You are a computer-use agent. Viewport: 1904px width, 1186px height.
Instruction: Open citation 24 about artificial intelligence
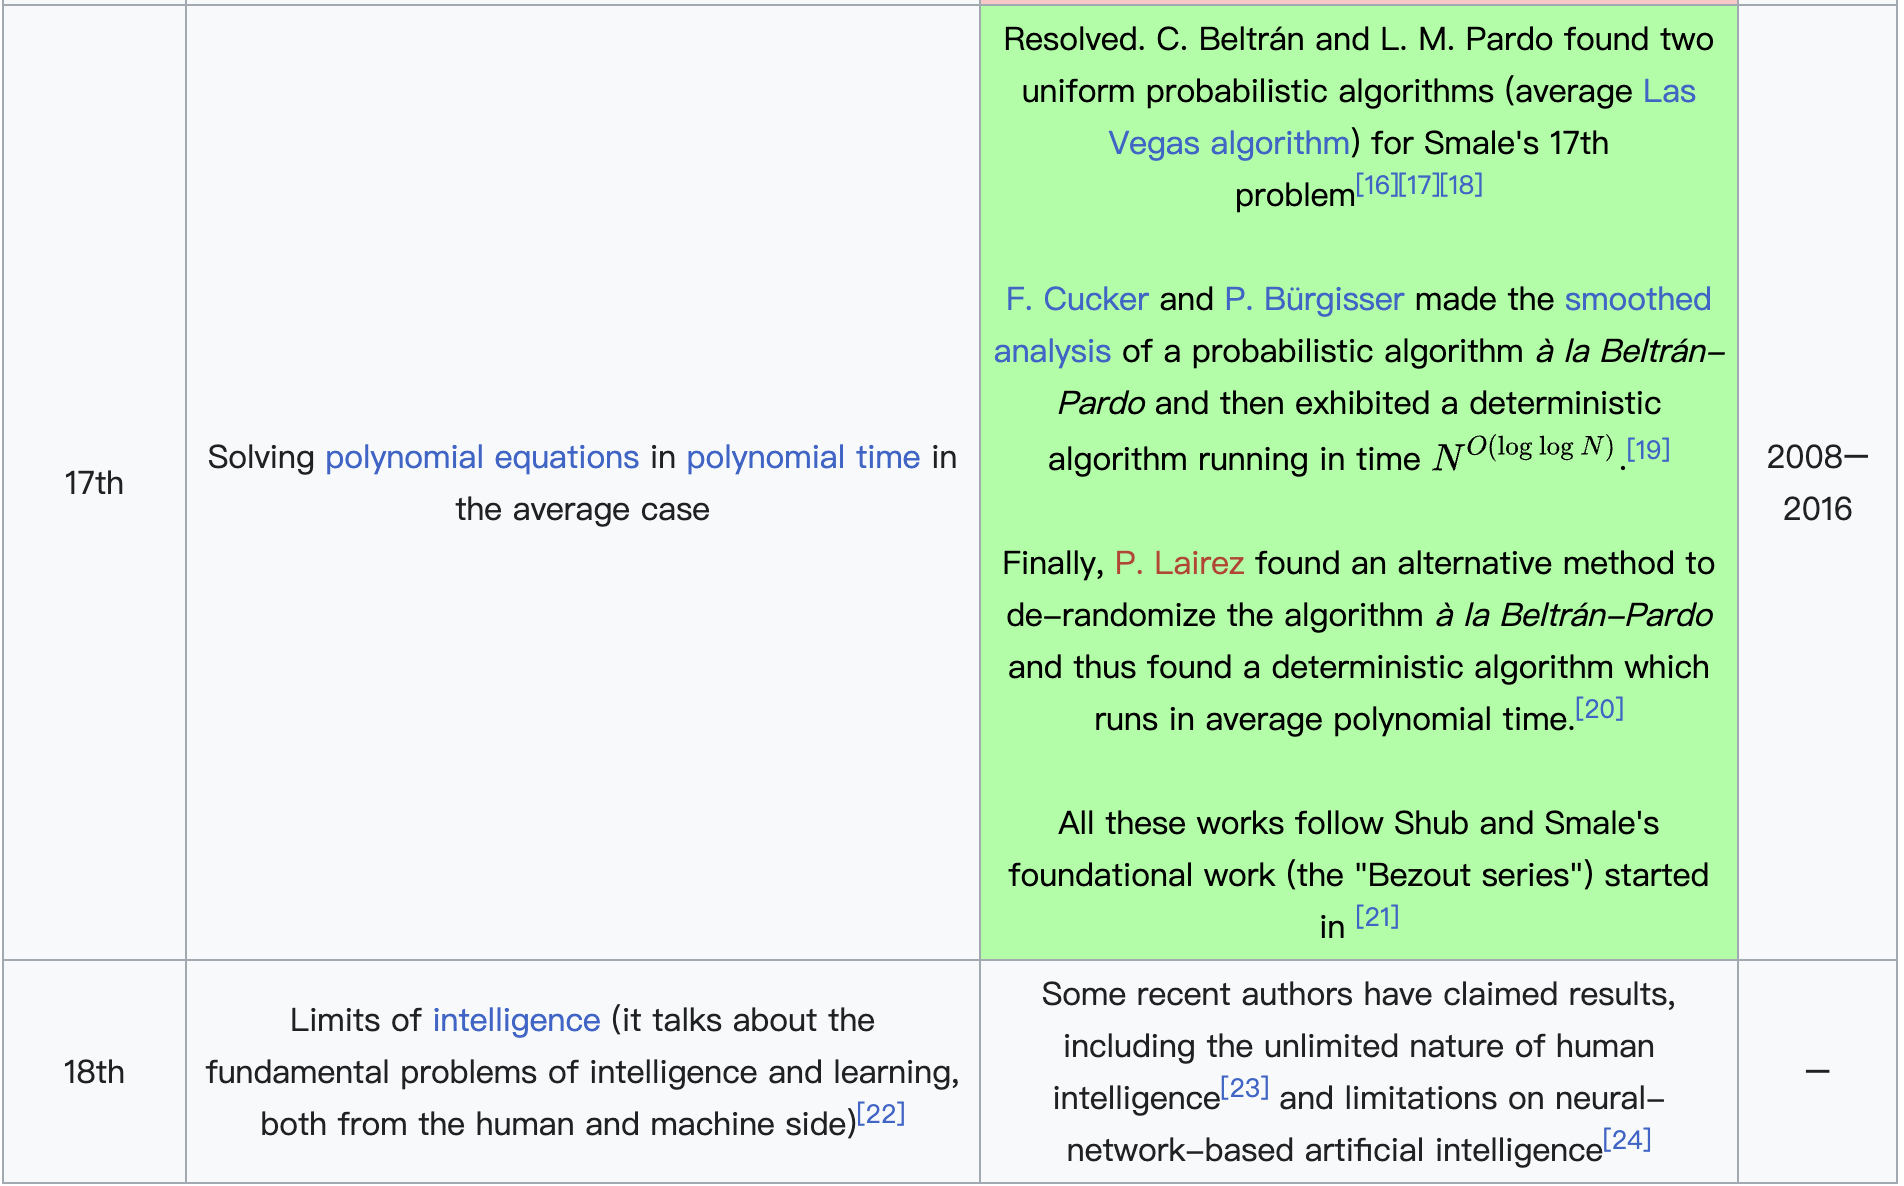[x=1627, y=1140]
